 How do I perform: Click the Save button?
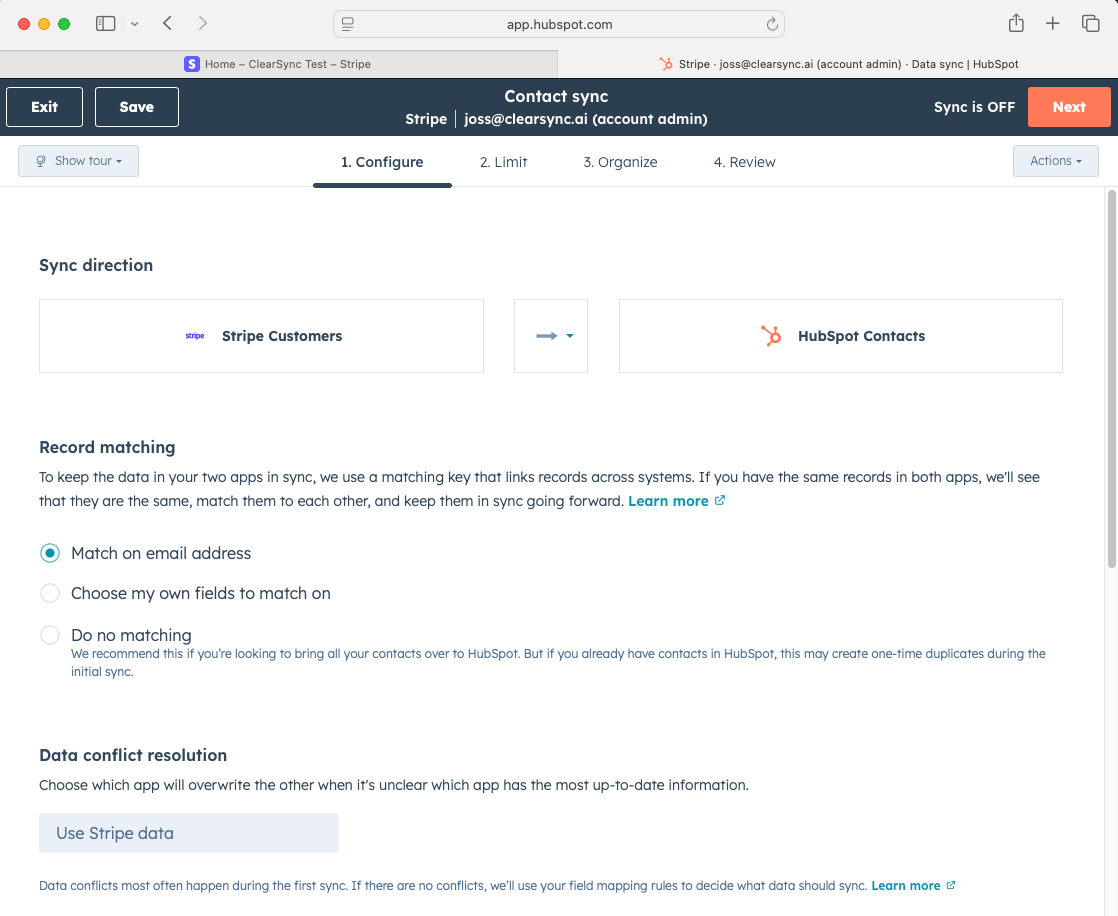[137, 107]
